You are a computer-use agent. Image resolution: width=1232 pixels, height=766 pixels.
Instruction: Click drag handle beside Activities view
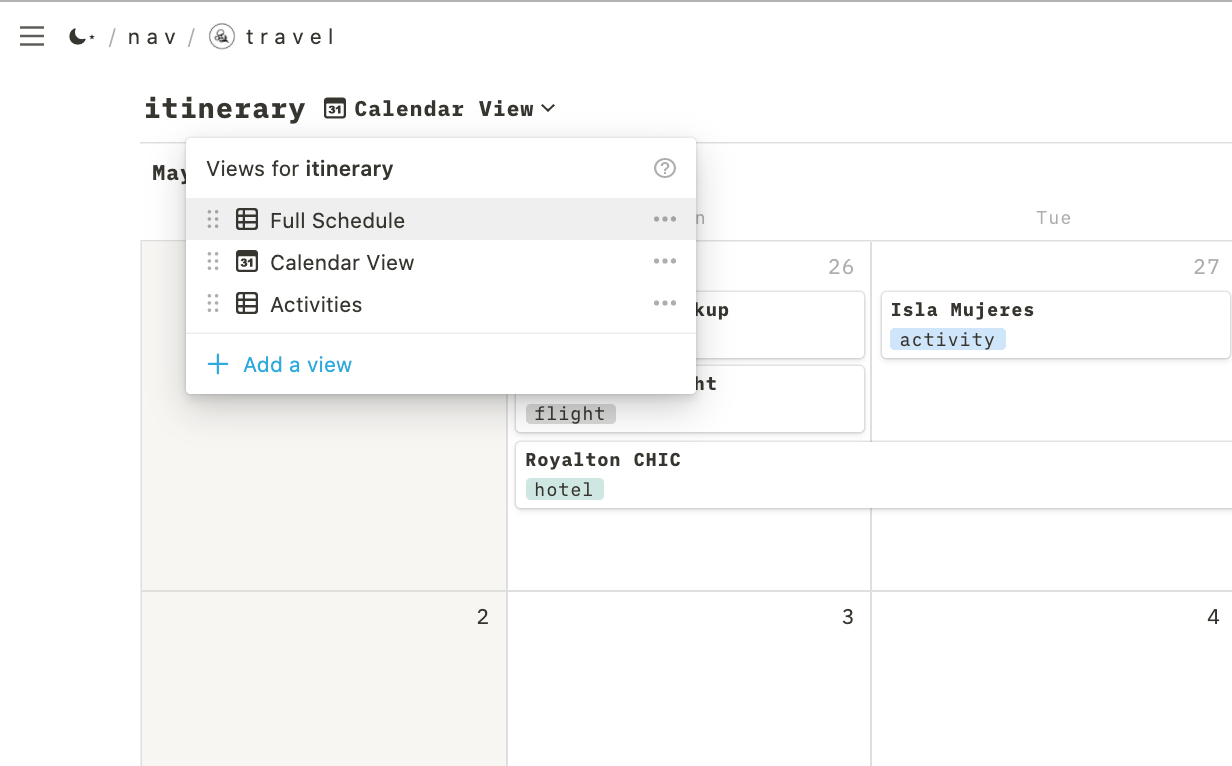[213, 304]
